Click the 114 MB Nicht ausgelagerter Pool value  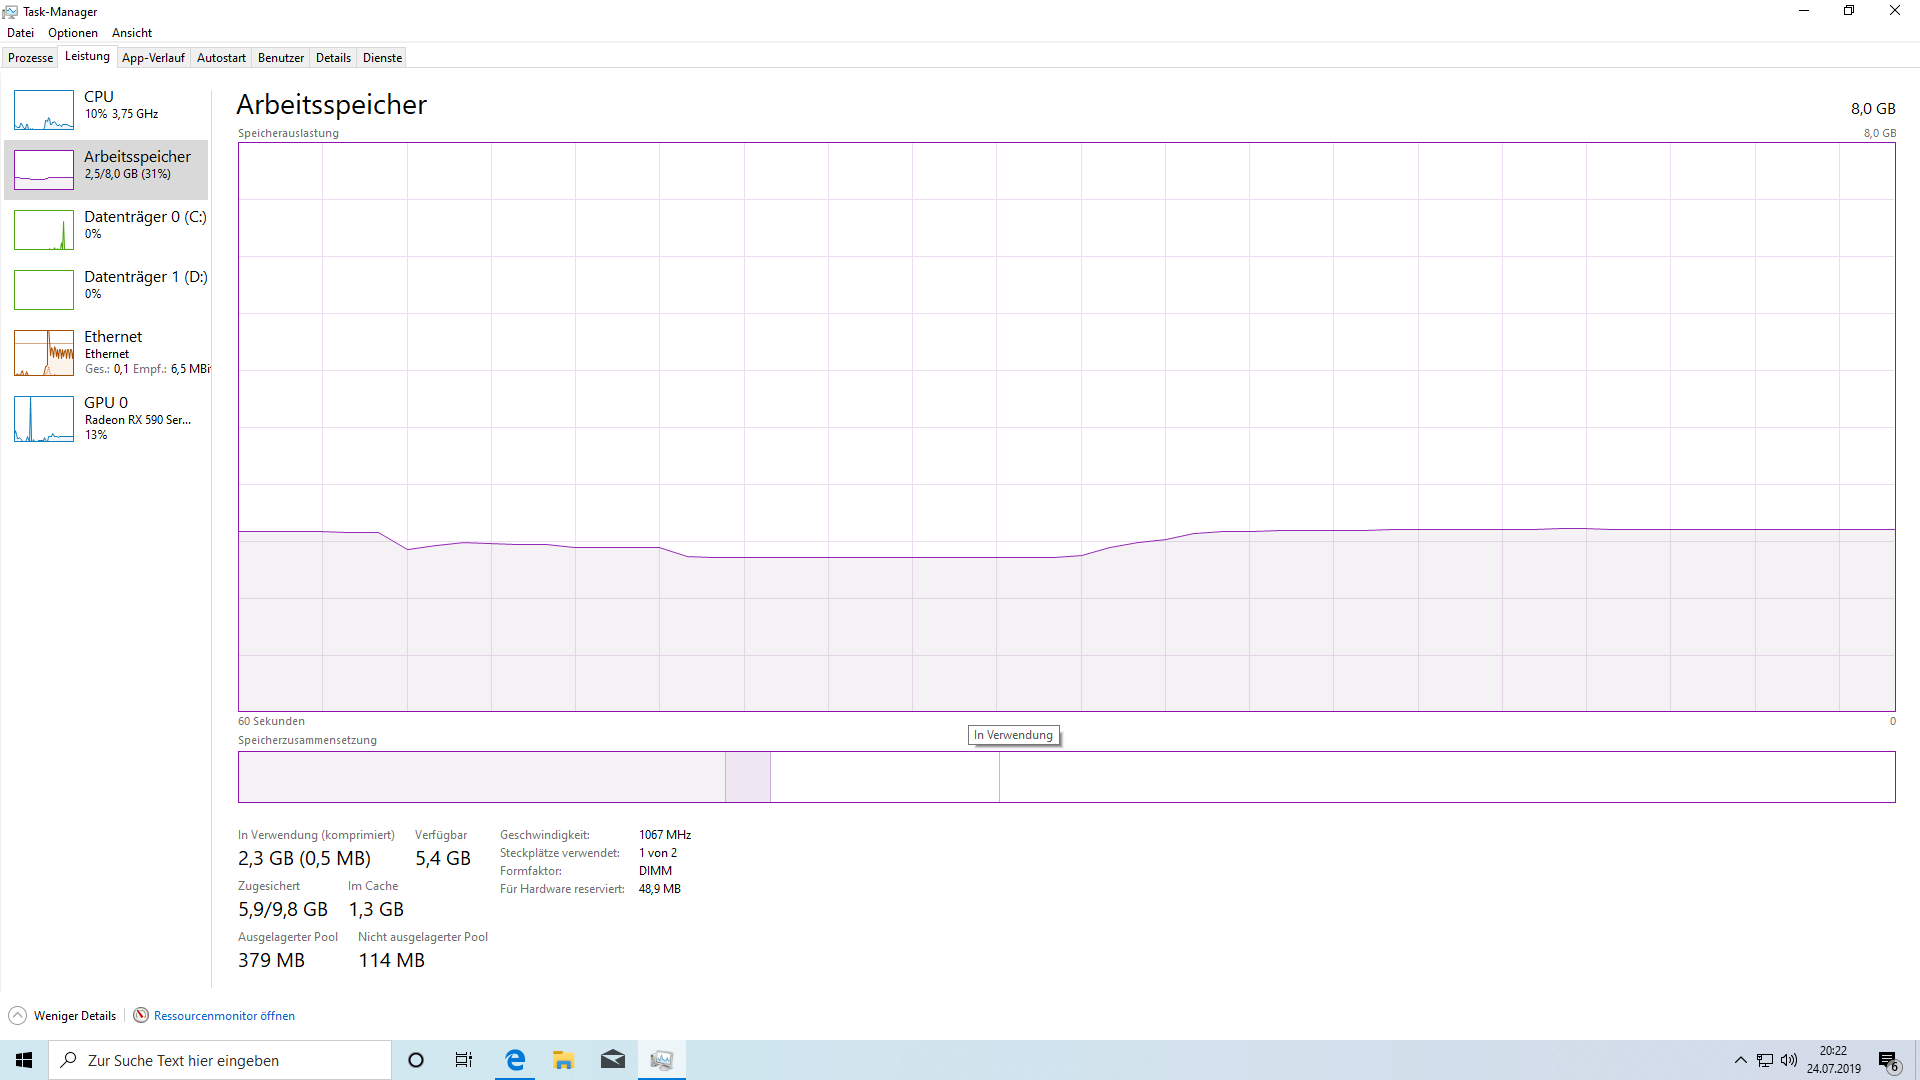coord(392,960)
